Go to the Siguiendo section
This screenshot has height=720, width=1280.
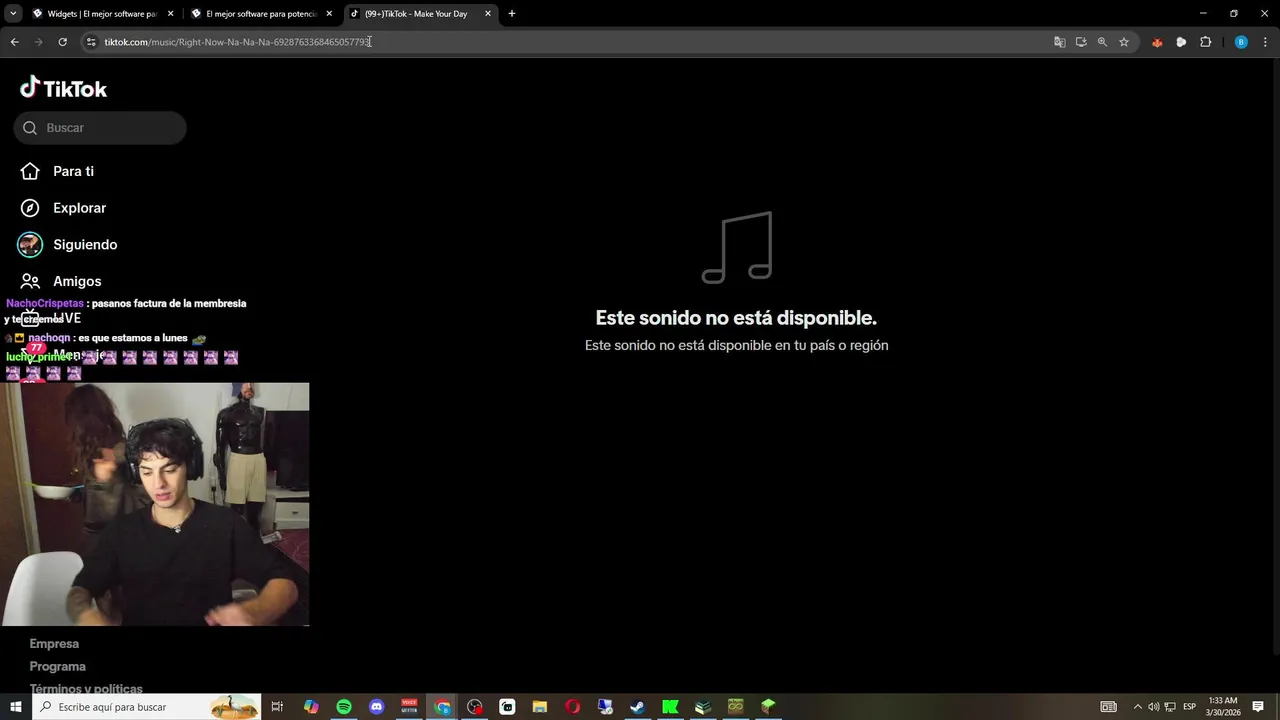85,244
